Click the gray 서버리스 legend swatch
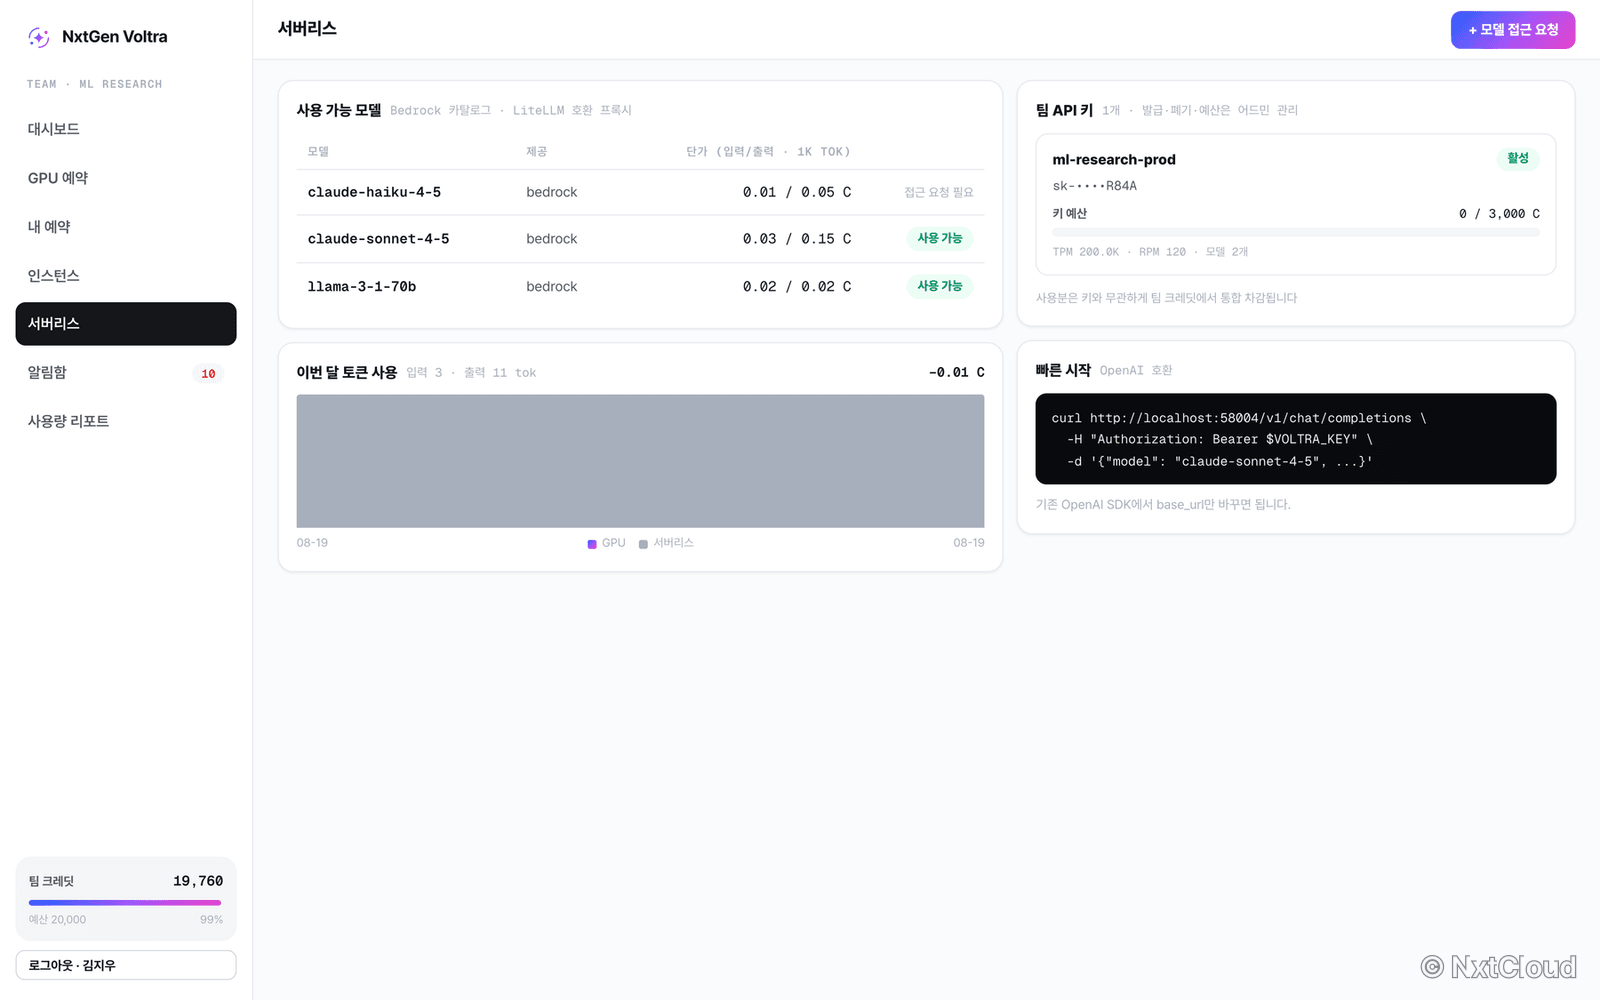Viewport: 1600px width, 1000px height. (x=643, y=544)
